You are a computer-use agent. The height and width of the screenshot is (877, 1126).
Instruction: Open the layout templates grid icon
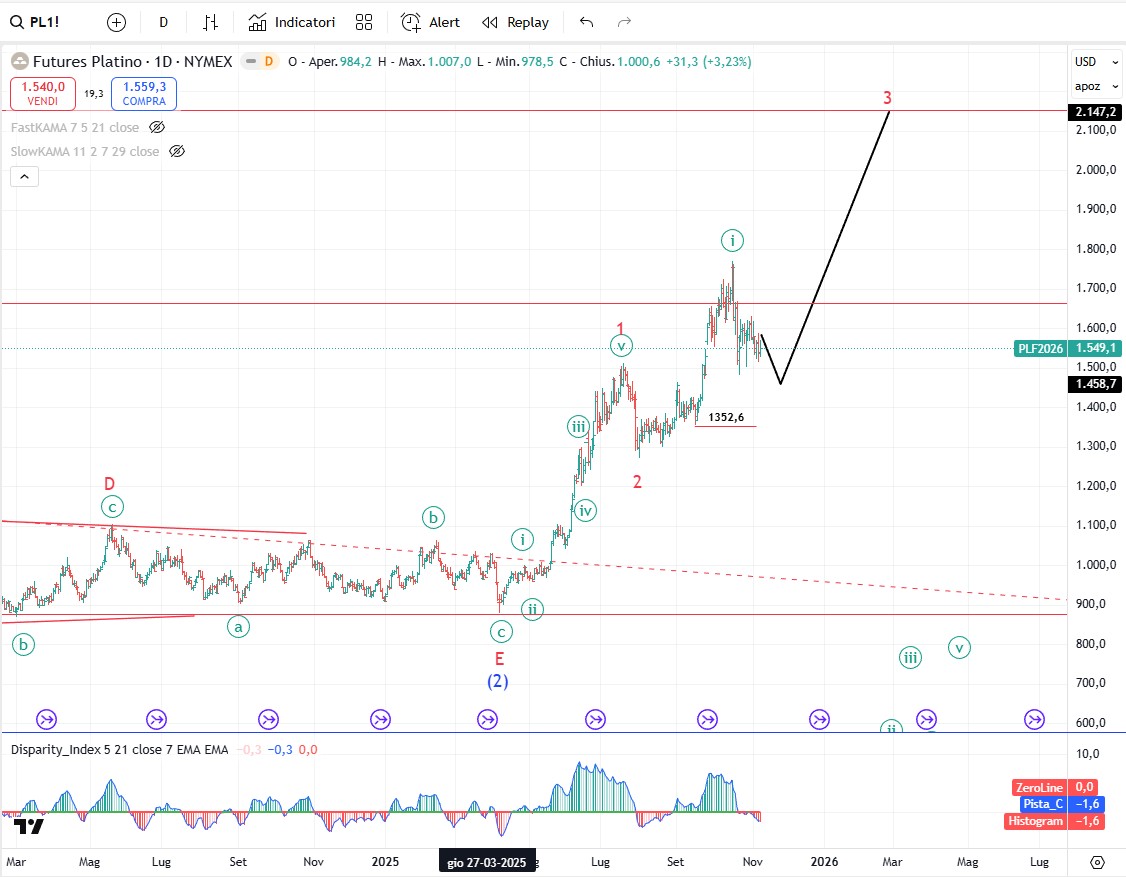(x=364, y=22)
